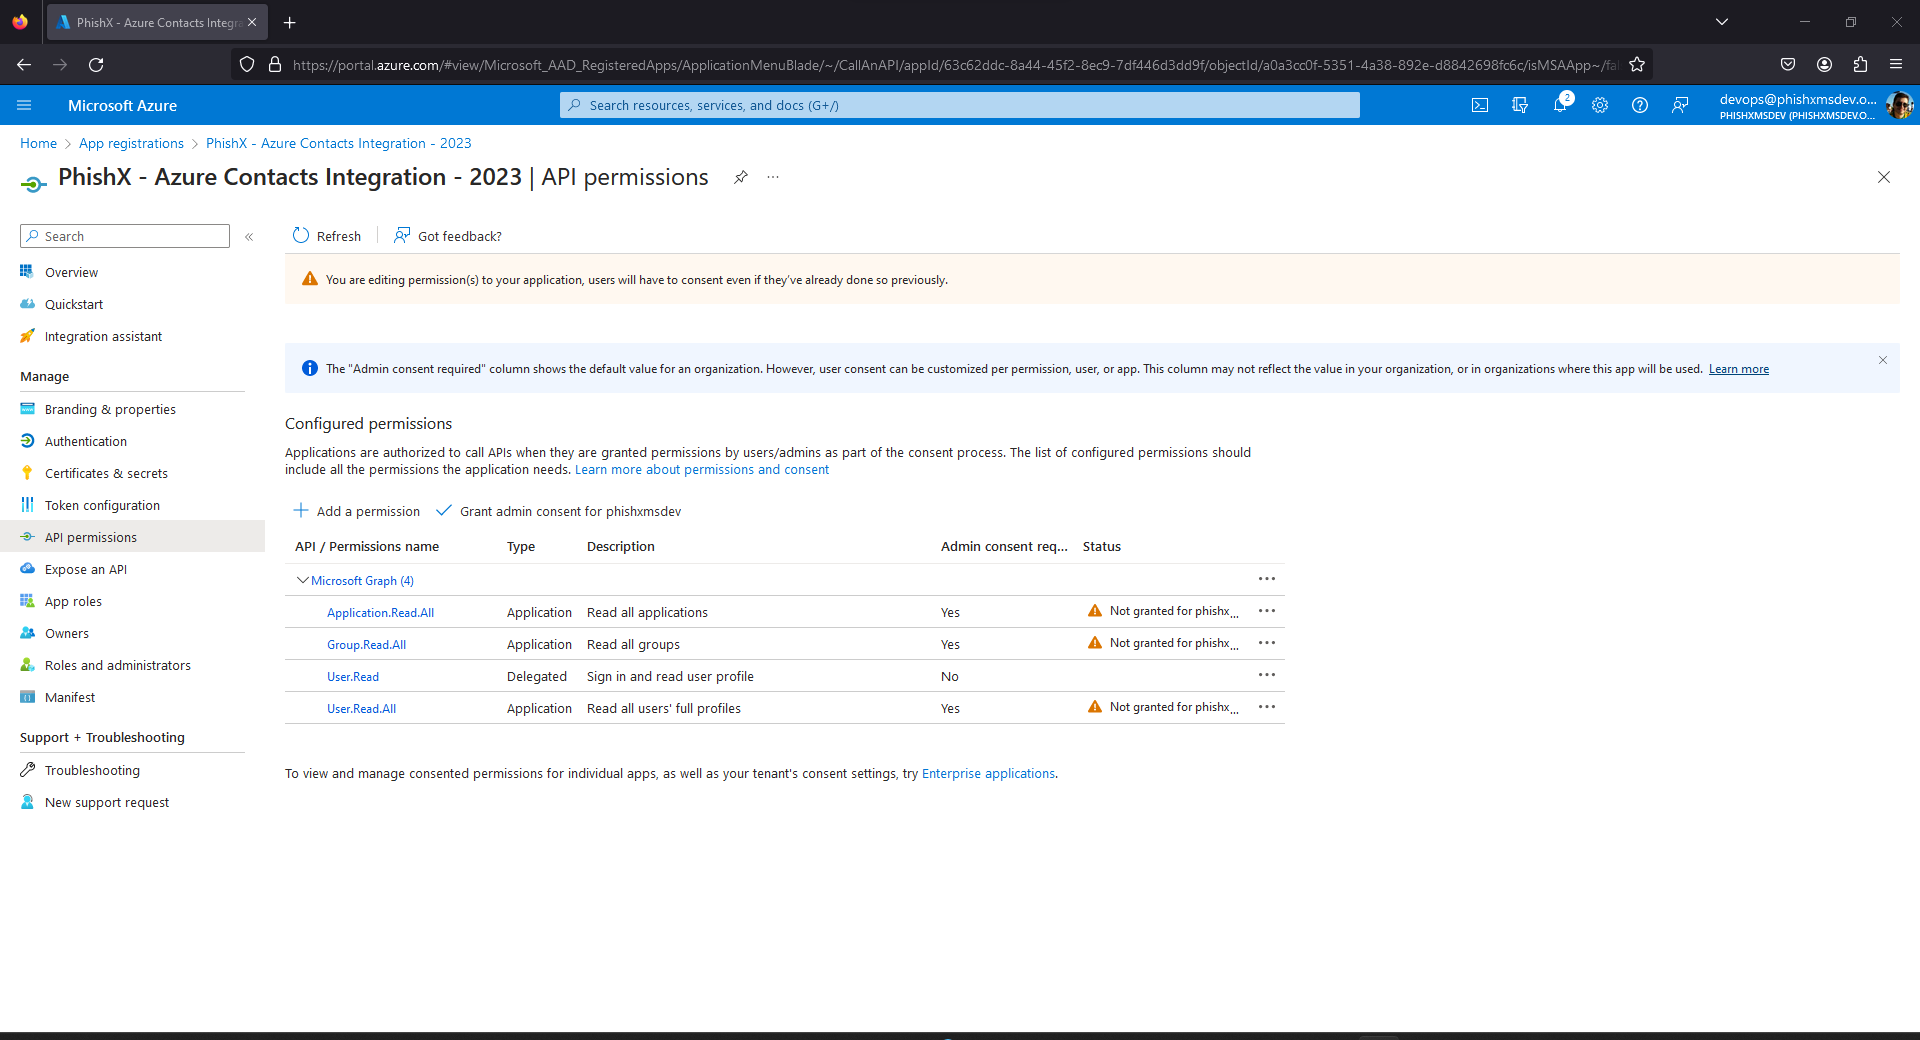Dismiss the Admin consent info banner
This screenshot has width=1920, height=1040.
click(x=1883, y=360)
